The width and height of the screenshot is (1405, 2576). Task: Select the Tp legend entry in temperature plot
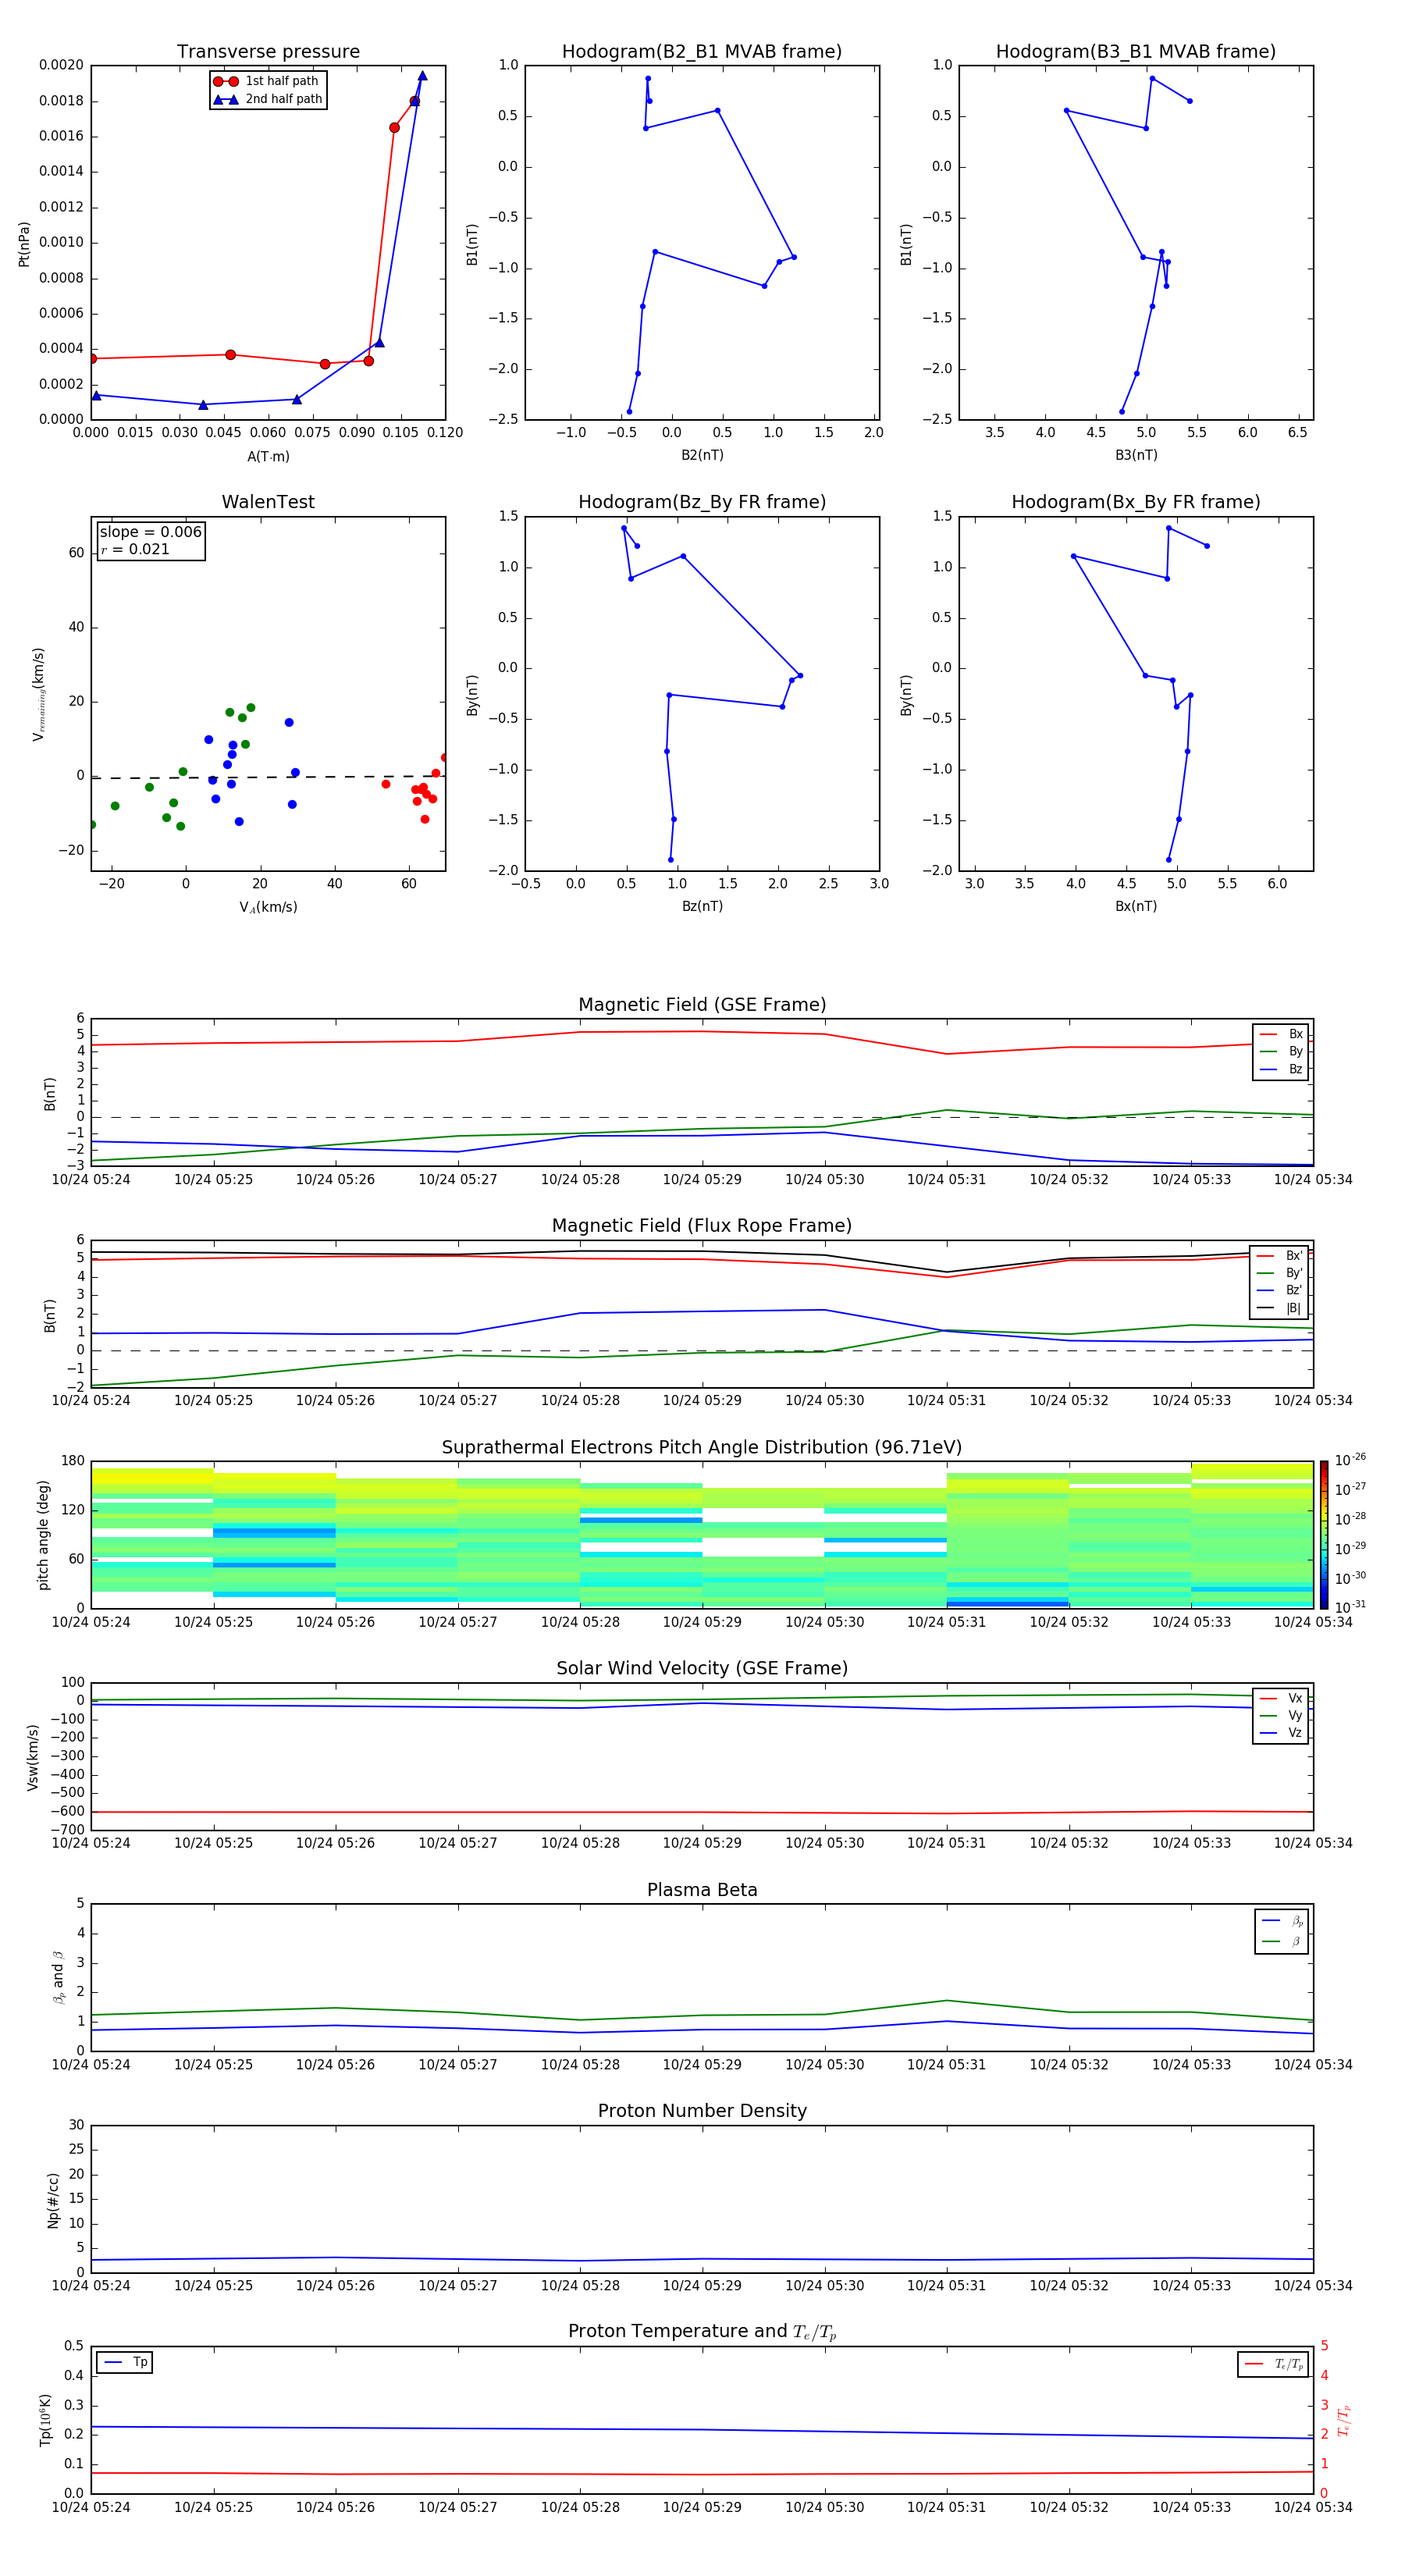coord(125,2363)
